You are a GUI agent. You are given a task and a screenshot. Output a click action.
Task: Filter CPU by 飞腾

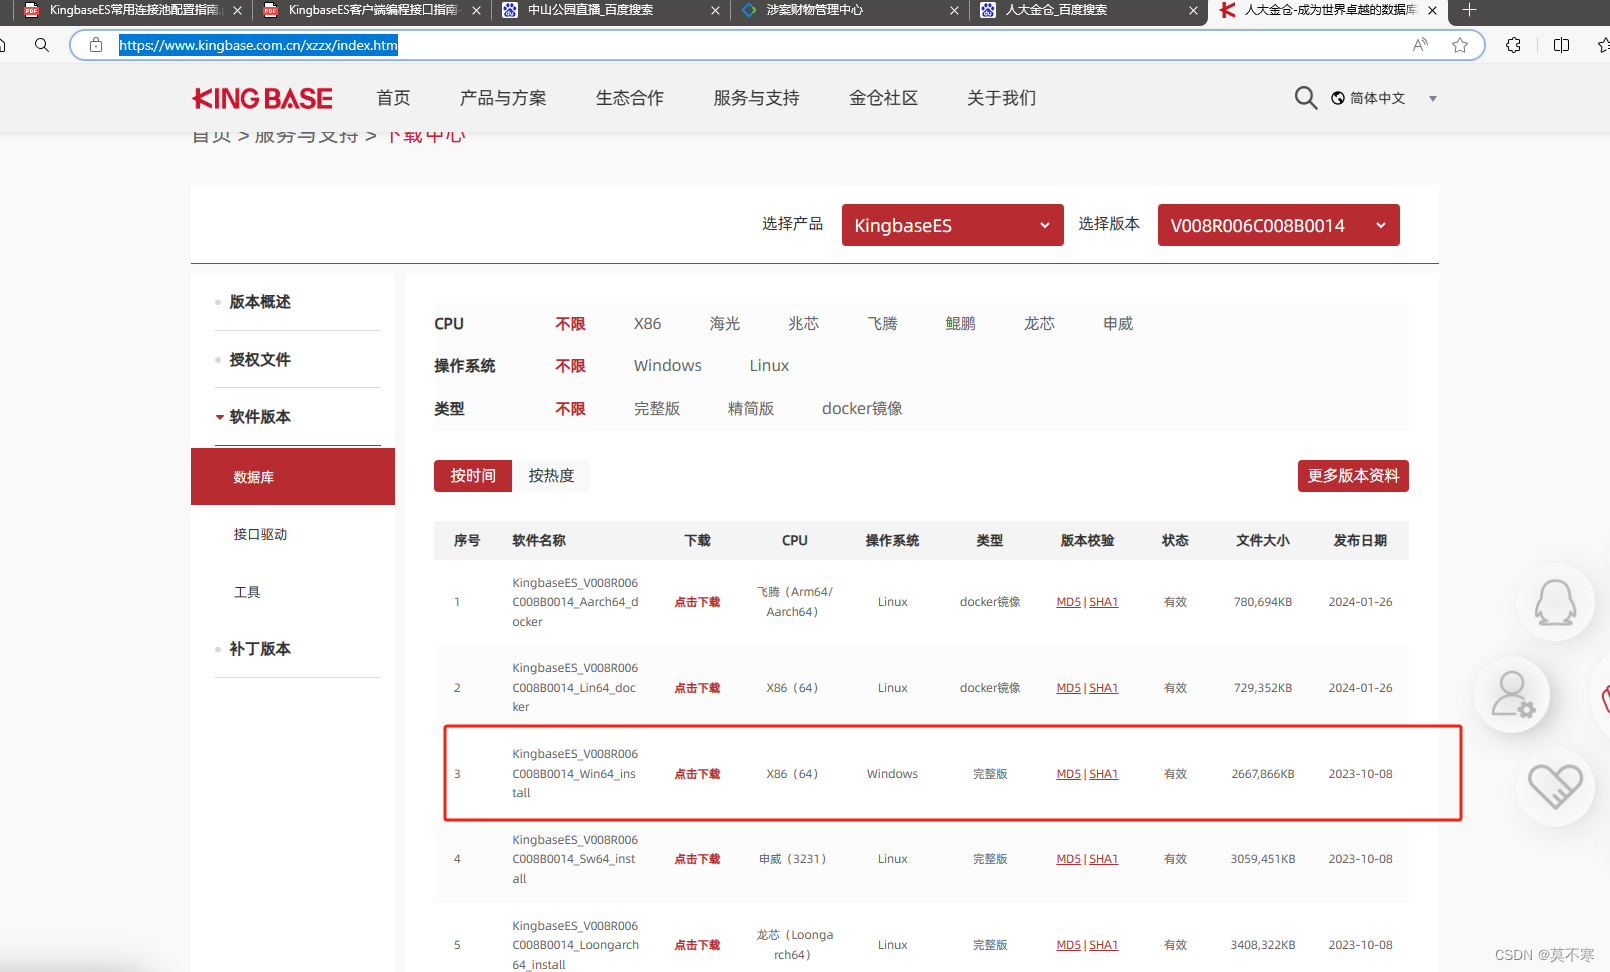point(882,324)
